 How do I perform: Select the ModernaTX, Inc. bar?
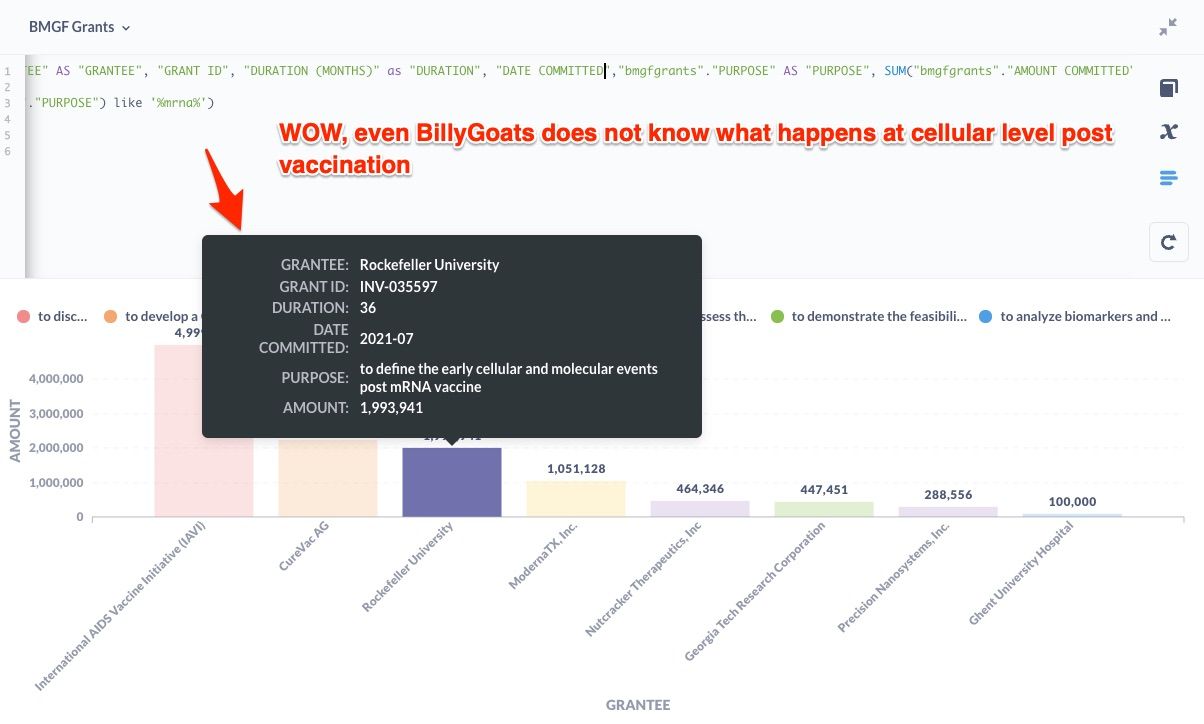click(x=576, y=499)
